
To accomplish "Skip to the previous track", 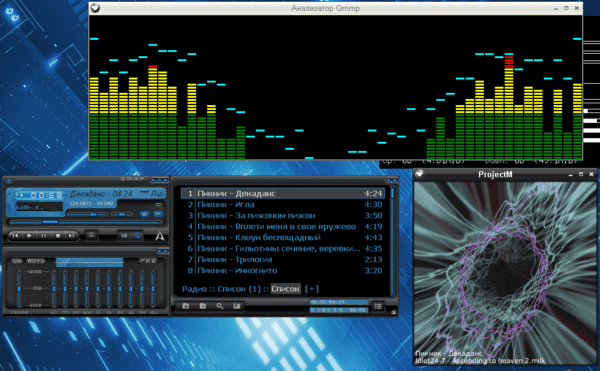I will tap(15, 236).
